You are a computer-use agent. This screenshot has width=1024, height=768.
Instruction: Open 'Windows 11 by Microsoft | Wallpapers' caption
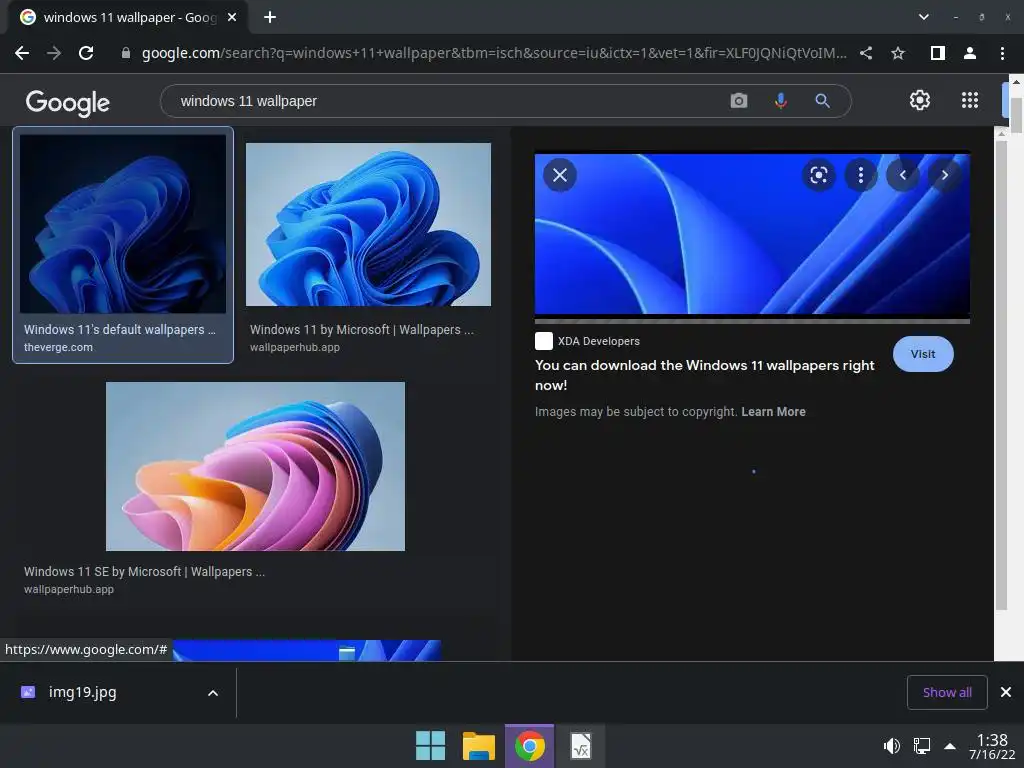(x=362, y=330)
